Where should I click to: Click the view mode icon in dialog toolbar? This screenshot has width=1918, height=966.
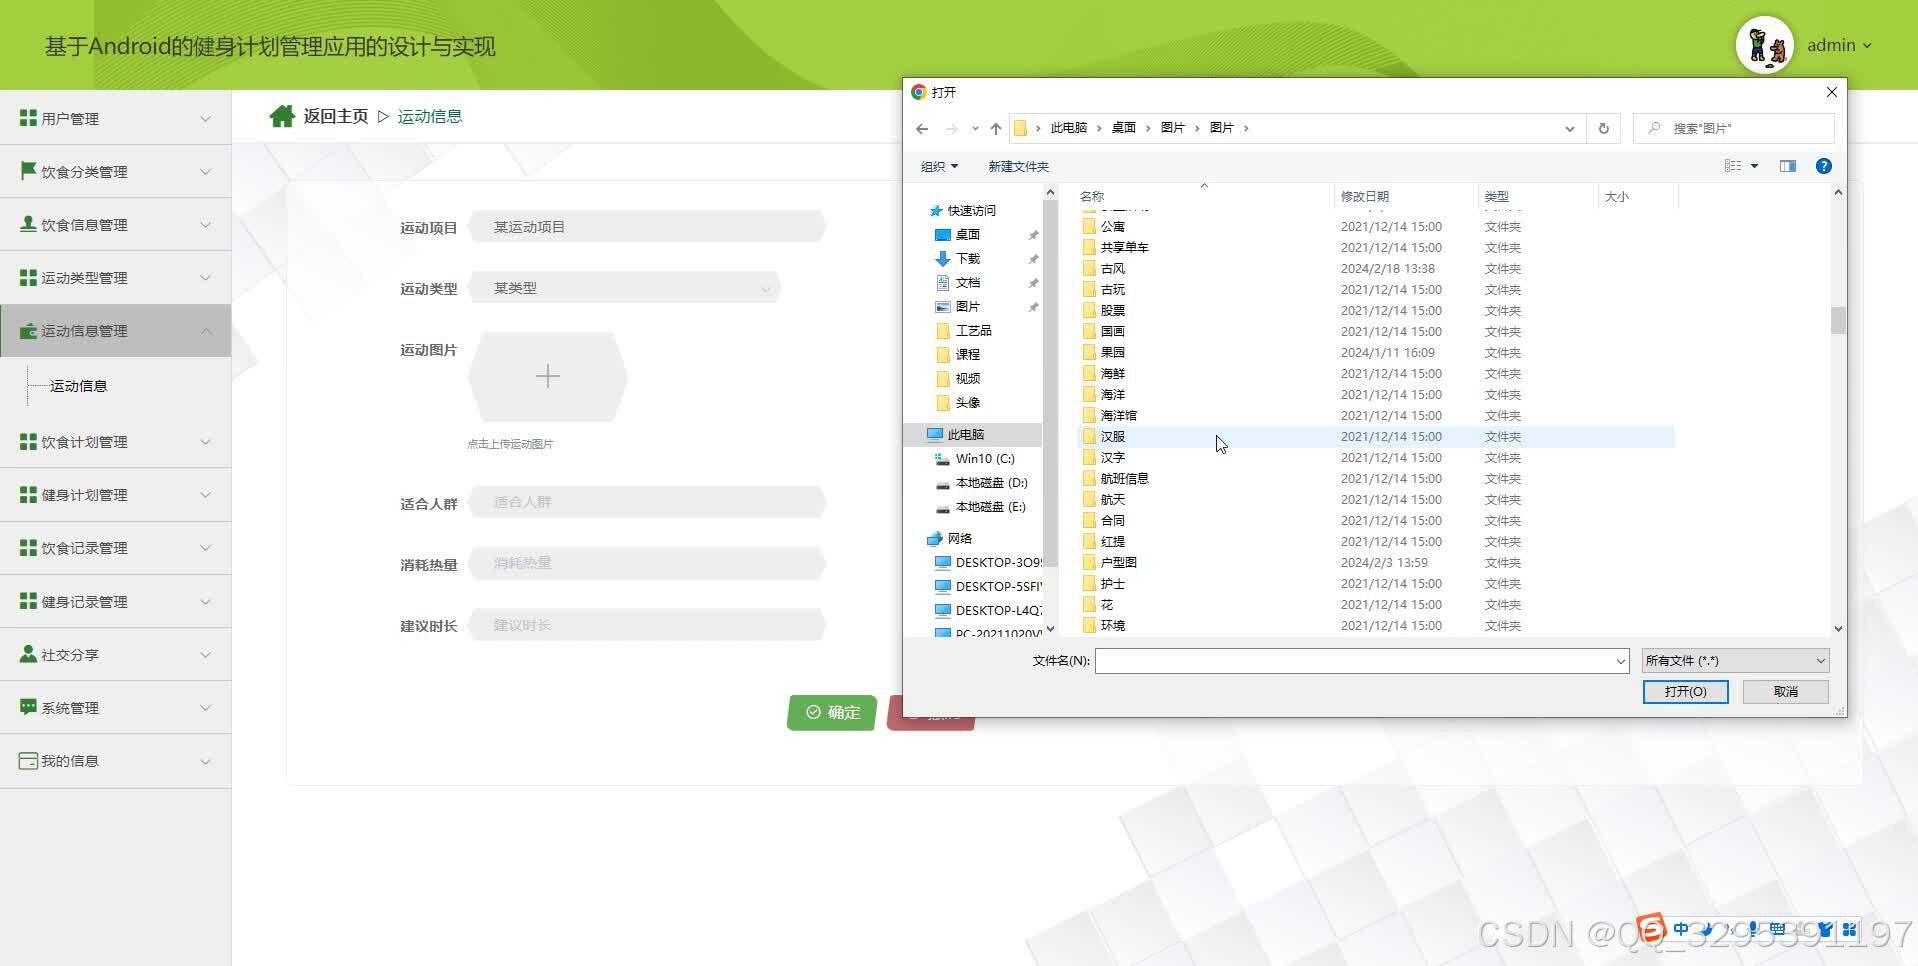(1733, 166)
